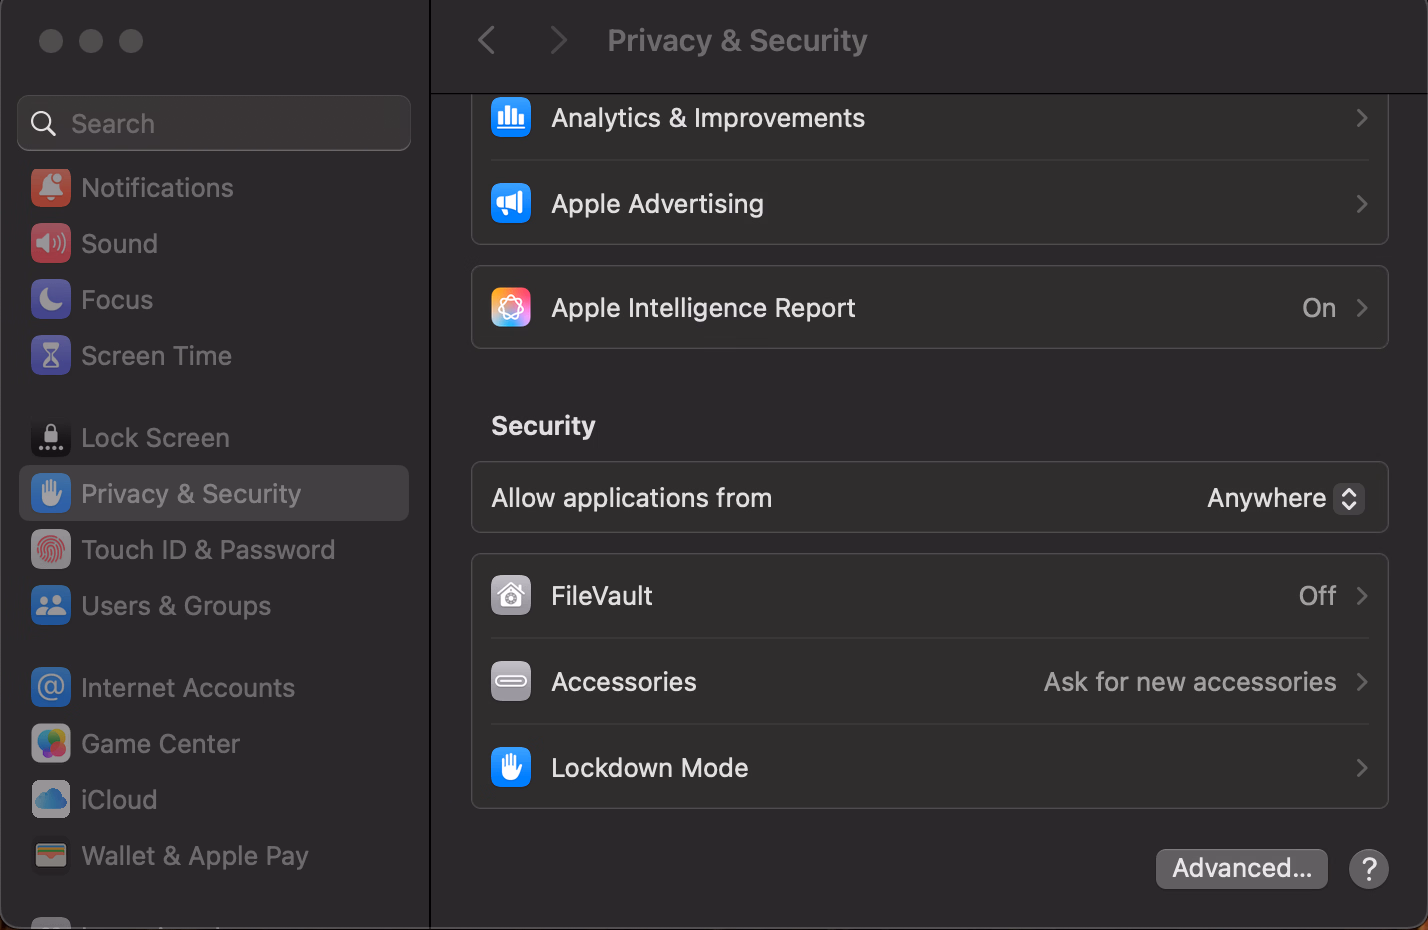This screenshot has width=1428, height=930.
Task: Click the Accessories cable icon
Action: 511,682
